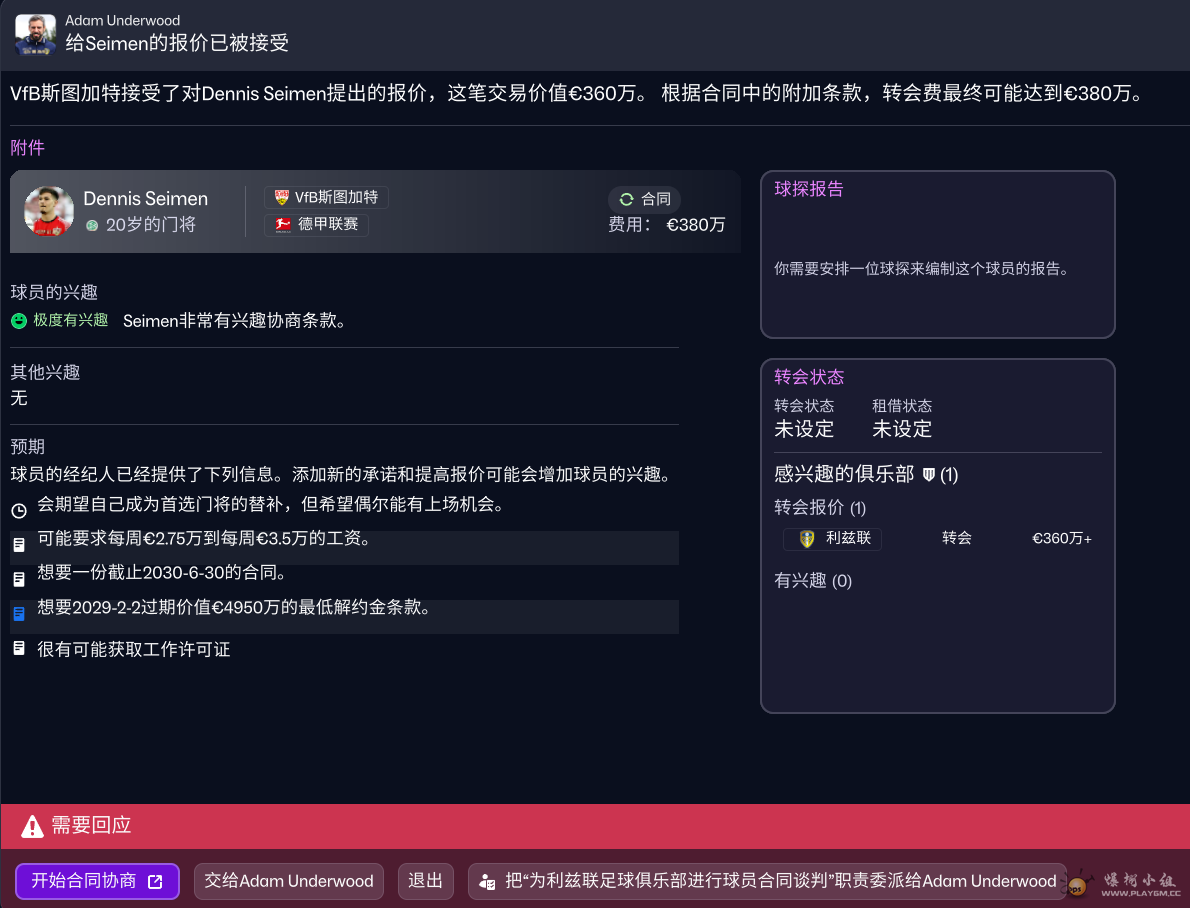Image resolution: width=1190 pixels, height=908 pixels.
Task: Click the 需要回应 warning triangle icon
Action: 33,826
